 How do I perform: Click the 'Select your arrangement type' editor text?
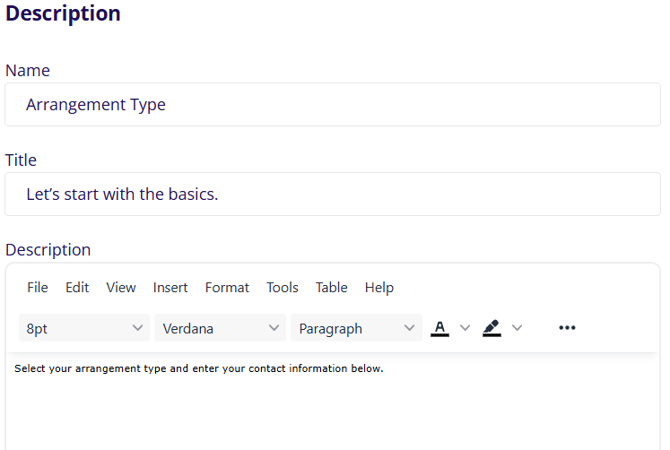(198, 369)
